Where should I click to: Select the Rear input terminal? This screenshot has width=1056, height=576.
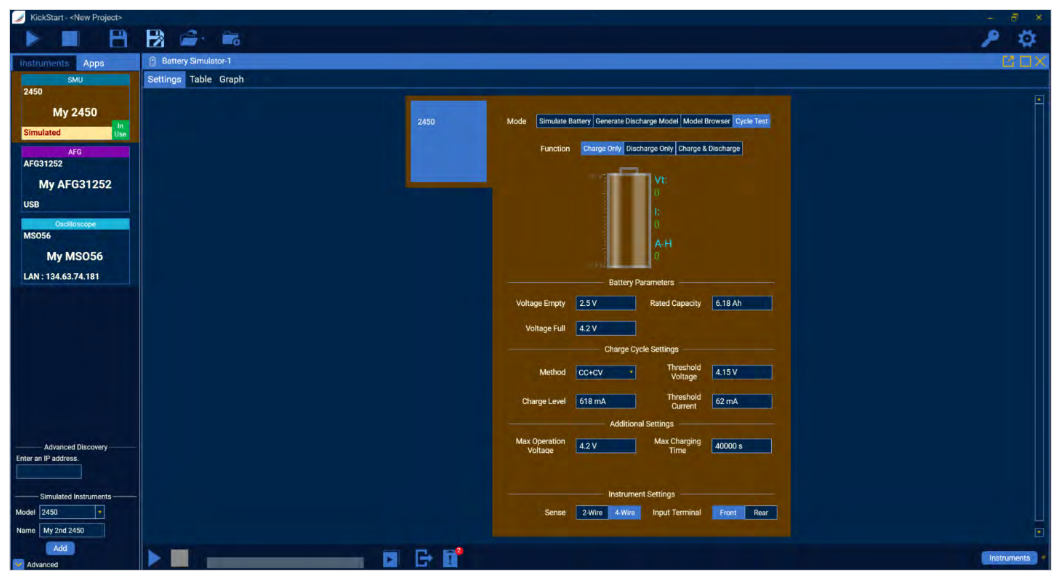click(761, 513)
